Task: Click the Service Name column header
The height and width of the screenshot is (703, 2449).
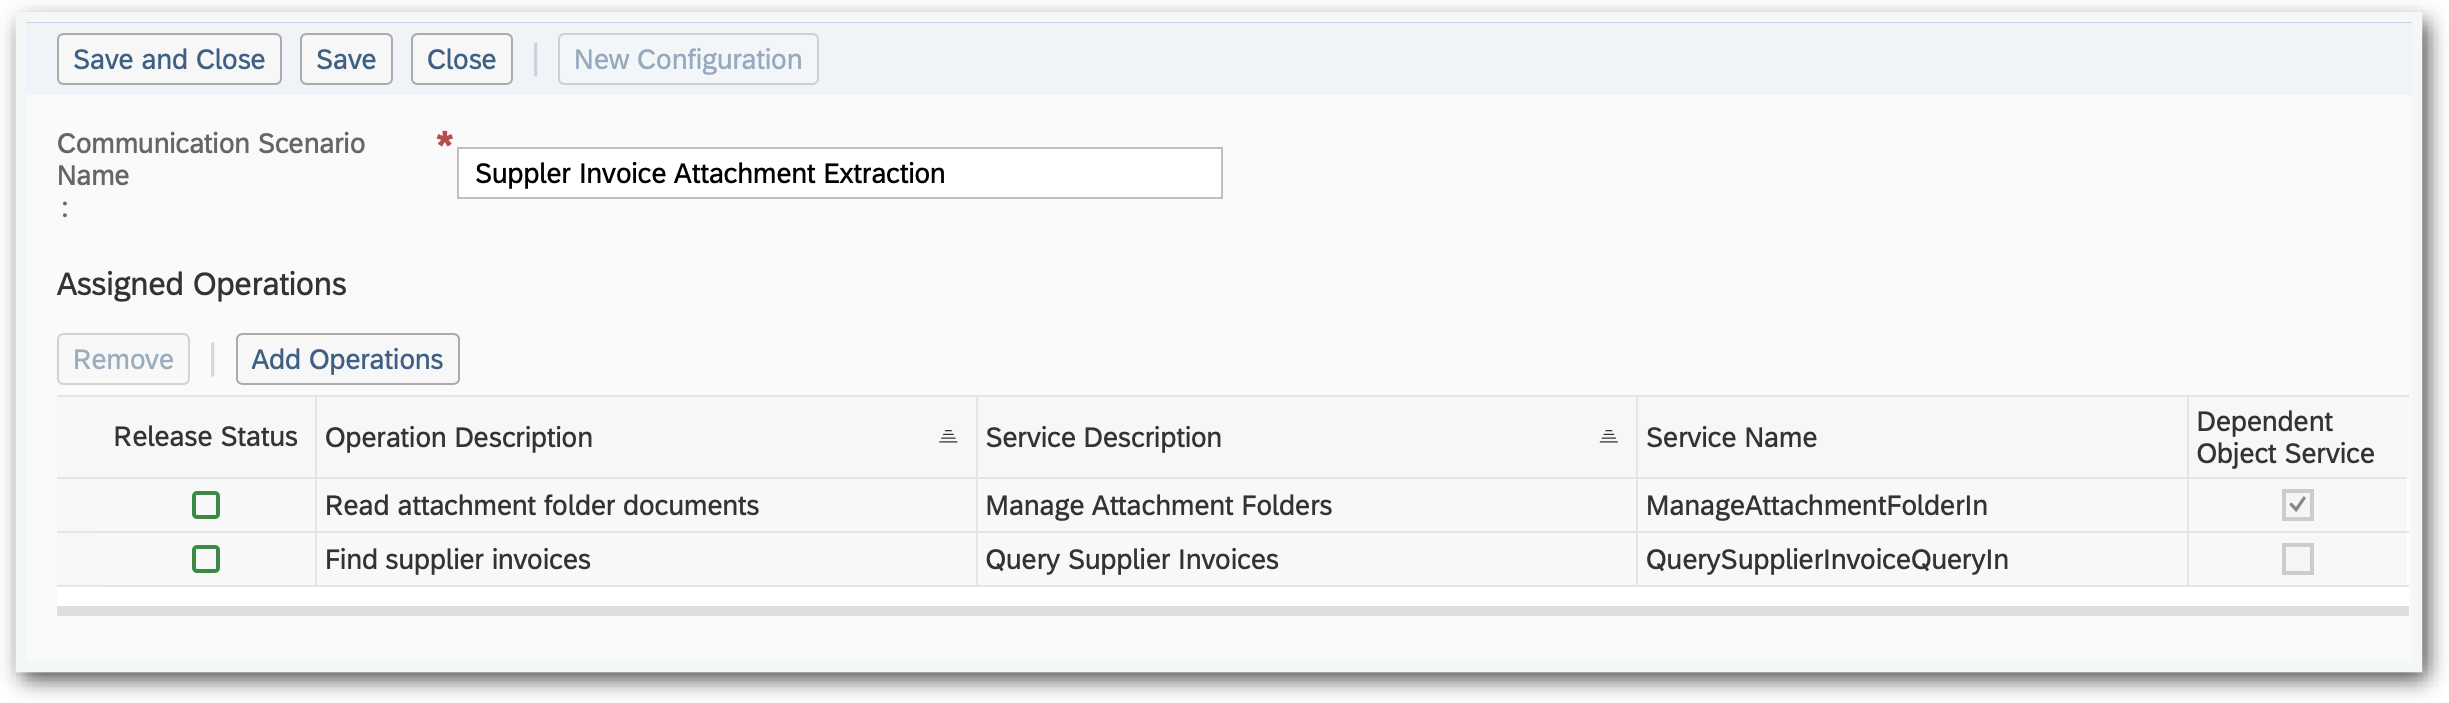Action: click(x=1732, y=437)
